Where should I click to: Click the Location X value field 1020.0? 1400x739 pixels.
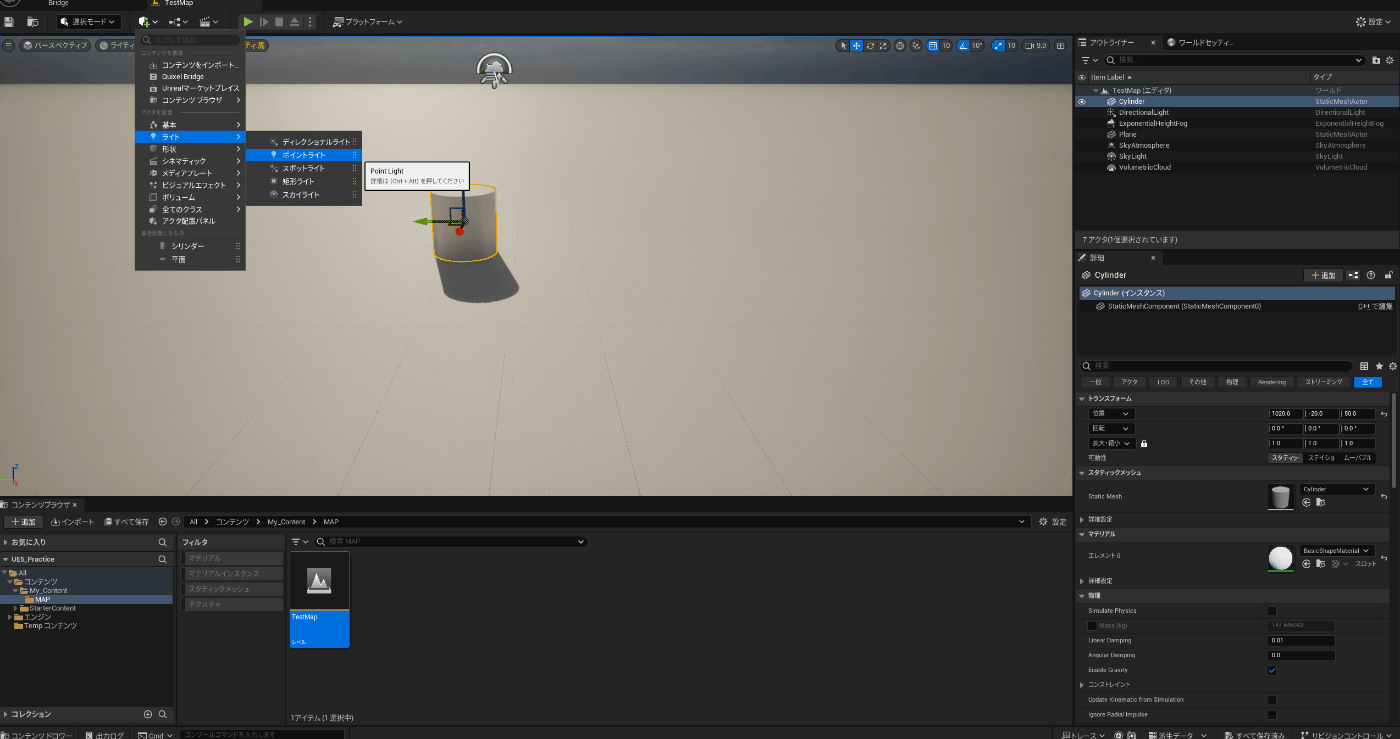pos(1286,413)
